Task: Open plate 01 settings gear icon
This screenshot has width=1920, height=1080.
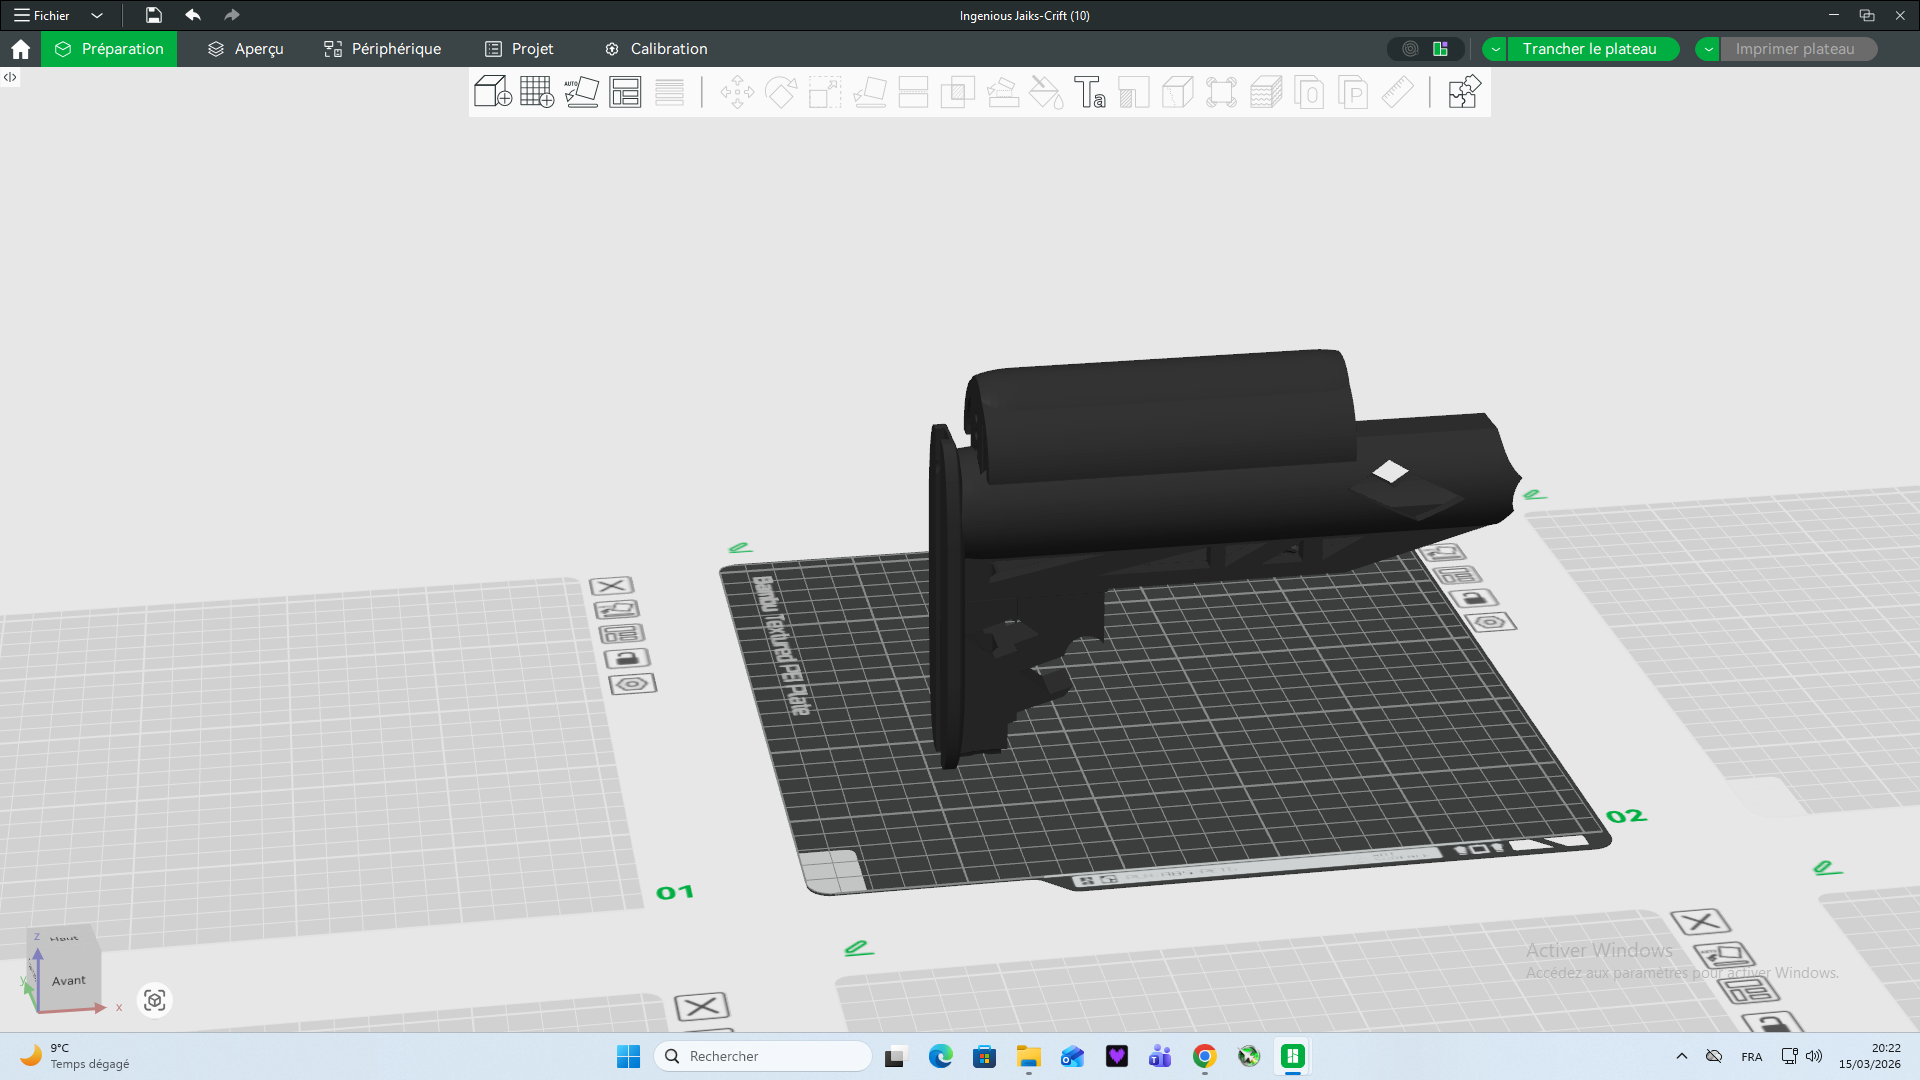Action: tap(632, 685)
